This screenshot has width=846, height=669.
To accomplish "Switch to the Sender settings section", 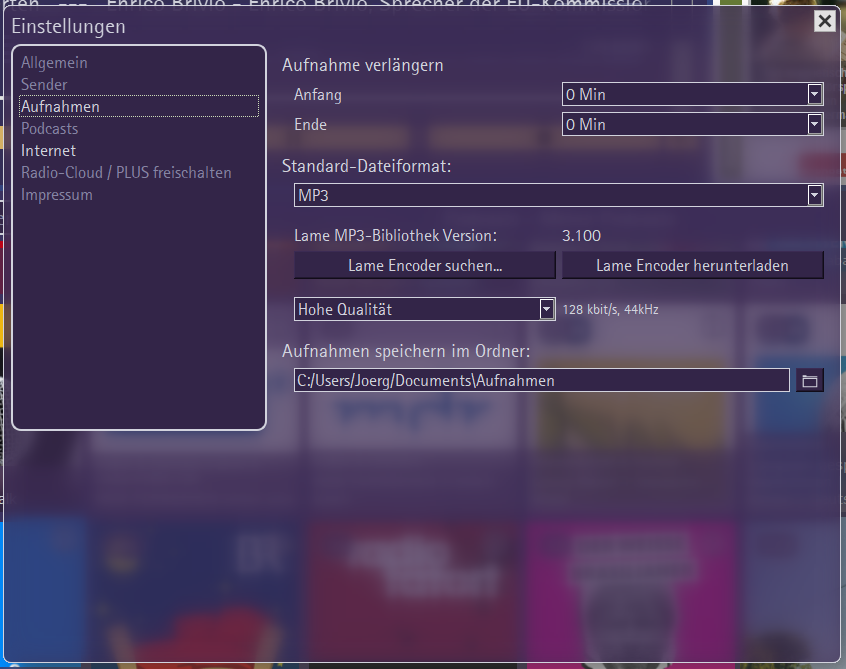I will coord(44,85).
